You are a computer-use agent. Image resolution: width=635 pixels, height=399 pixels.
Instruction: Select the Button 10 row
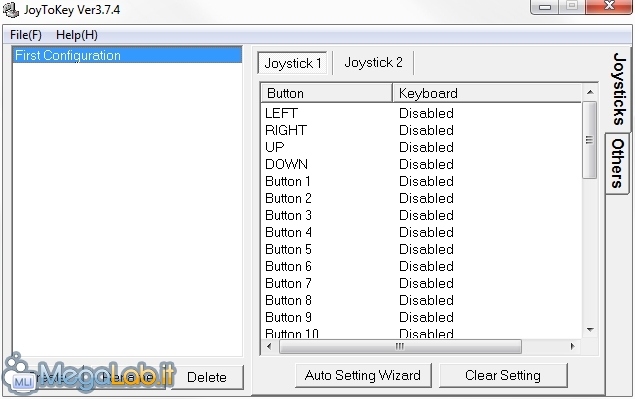pyautogui.click(x=421, y=333)
